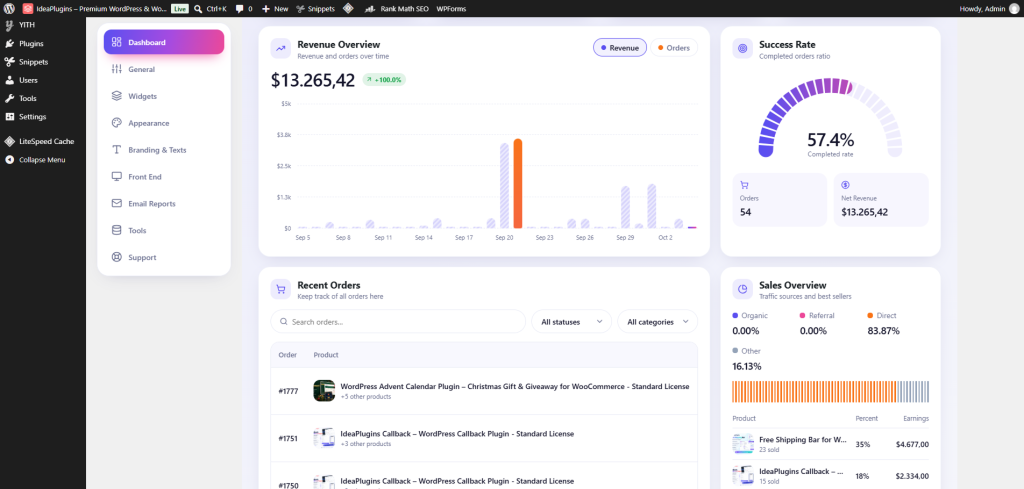Click the Appearance palette icon
This screenshot has width=1024, height=489.
pos(117,123)
